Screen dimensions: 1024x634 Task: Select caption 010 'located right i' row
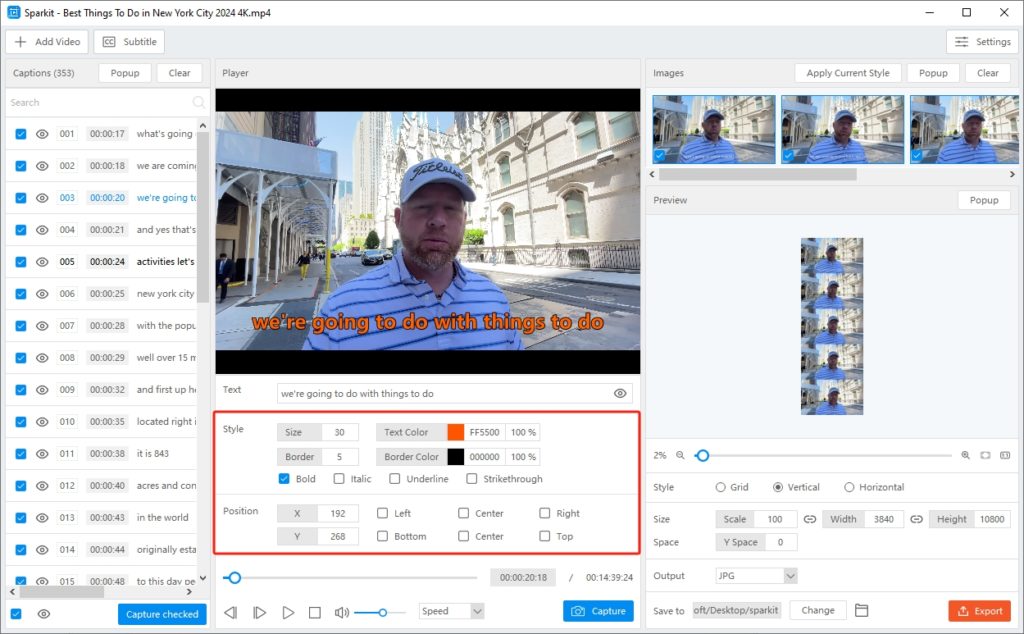tap(165, 422)
